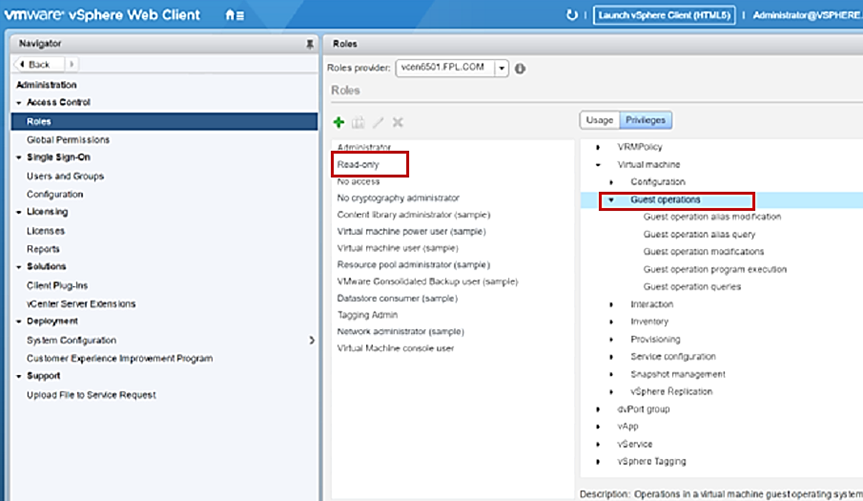Click the delete role X icon

(x=398, y=122)
